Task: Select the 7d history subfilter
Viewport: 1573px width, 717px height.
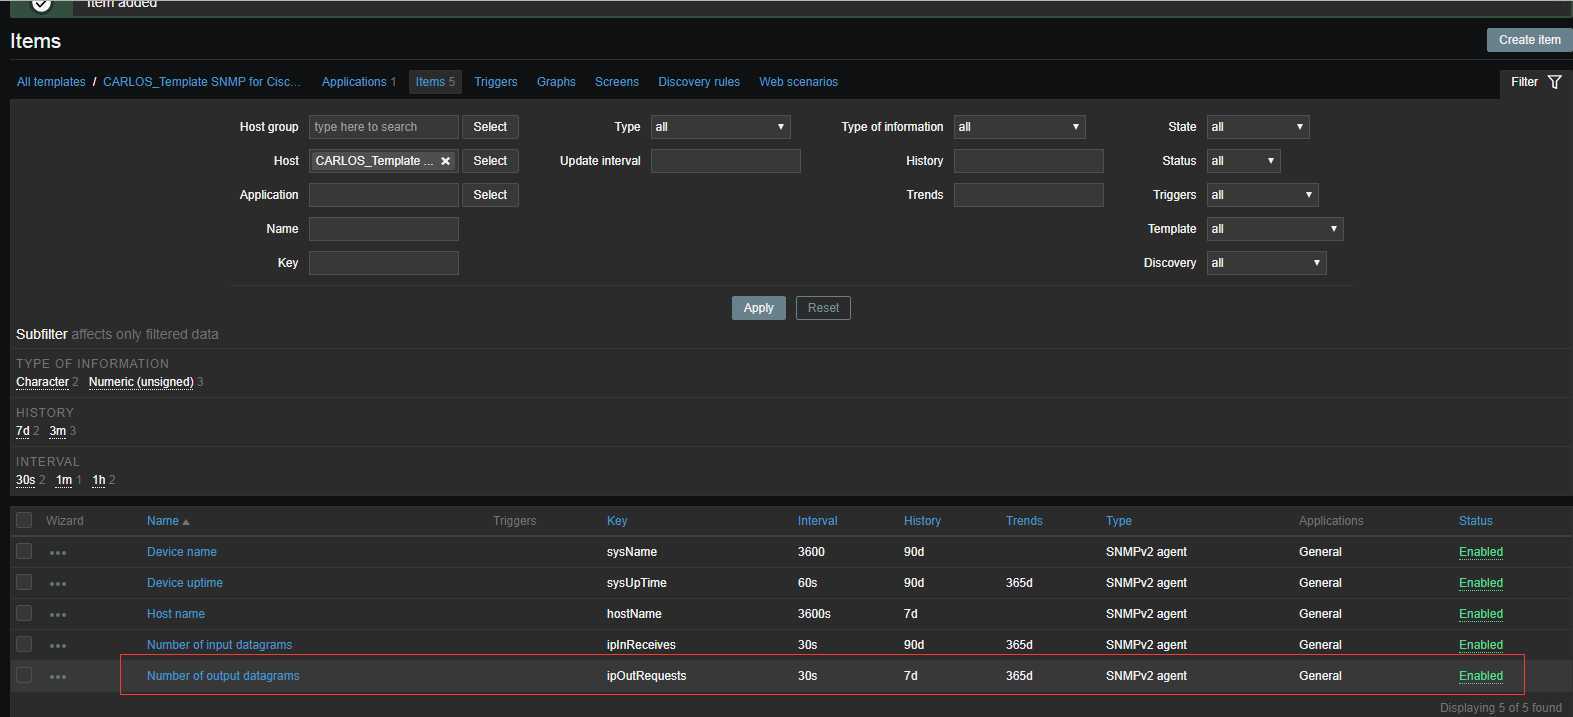Action: (23, 431)
